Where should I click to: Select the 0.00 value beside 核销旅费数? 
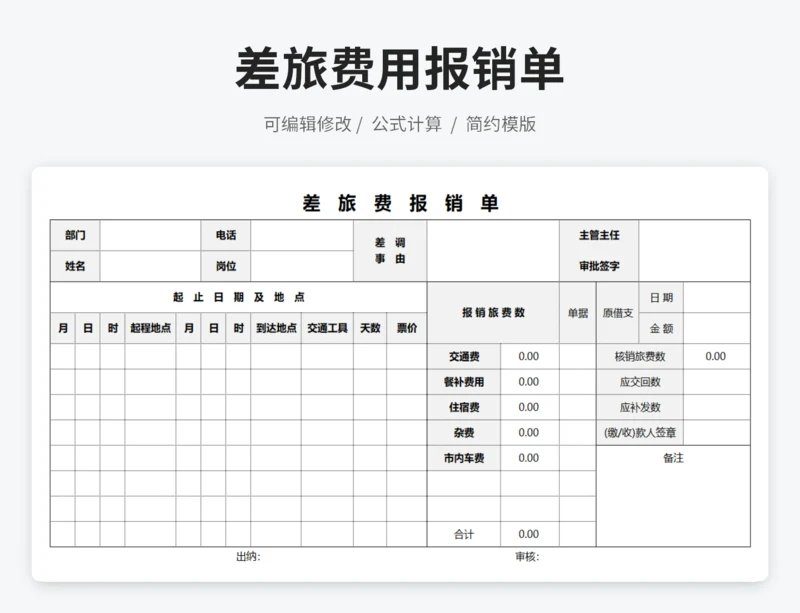[716, 357]
